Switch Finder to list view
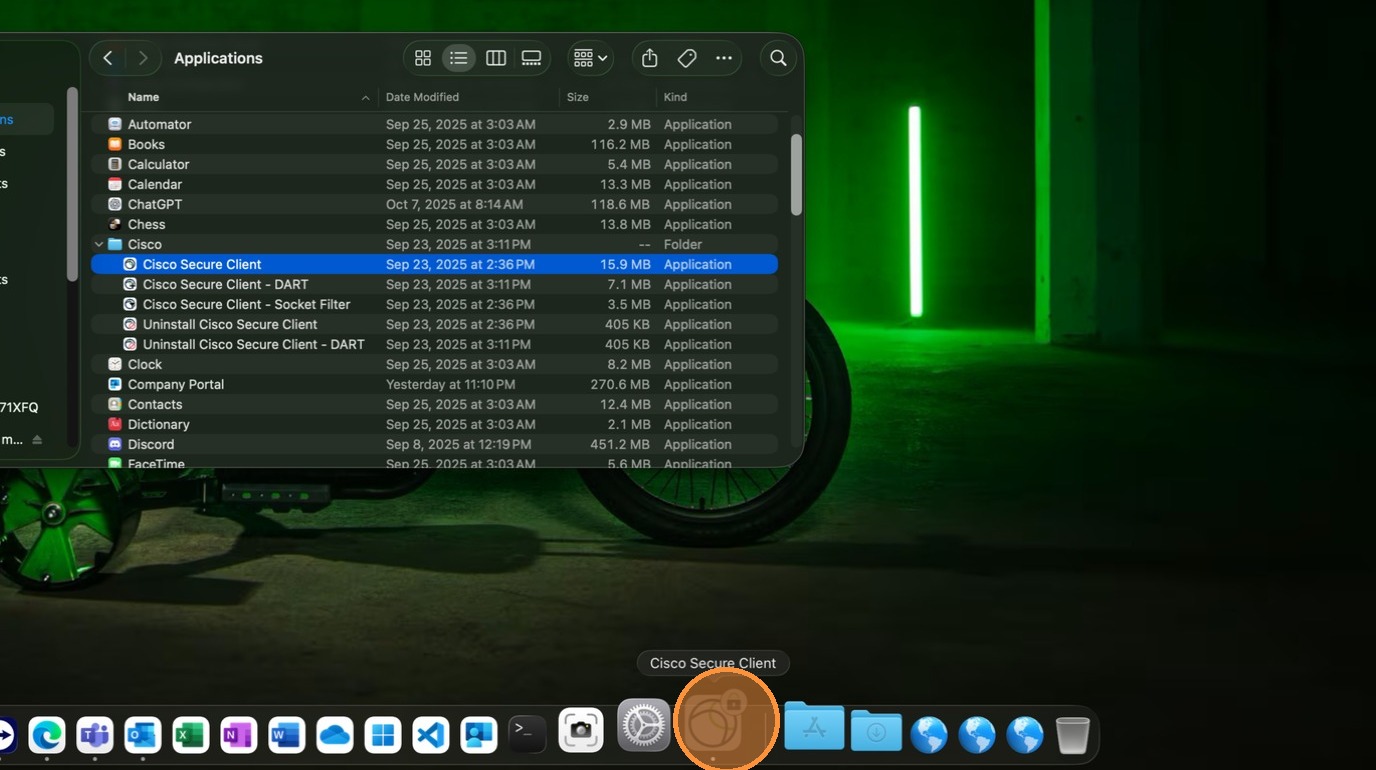The image size is (1376, 770). click(459, 58)
